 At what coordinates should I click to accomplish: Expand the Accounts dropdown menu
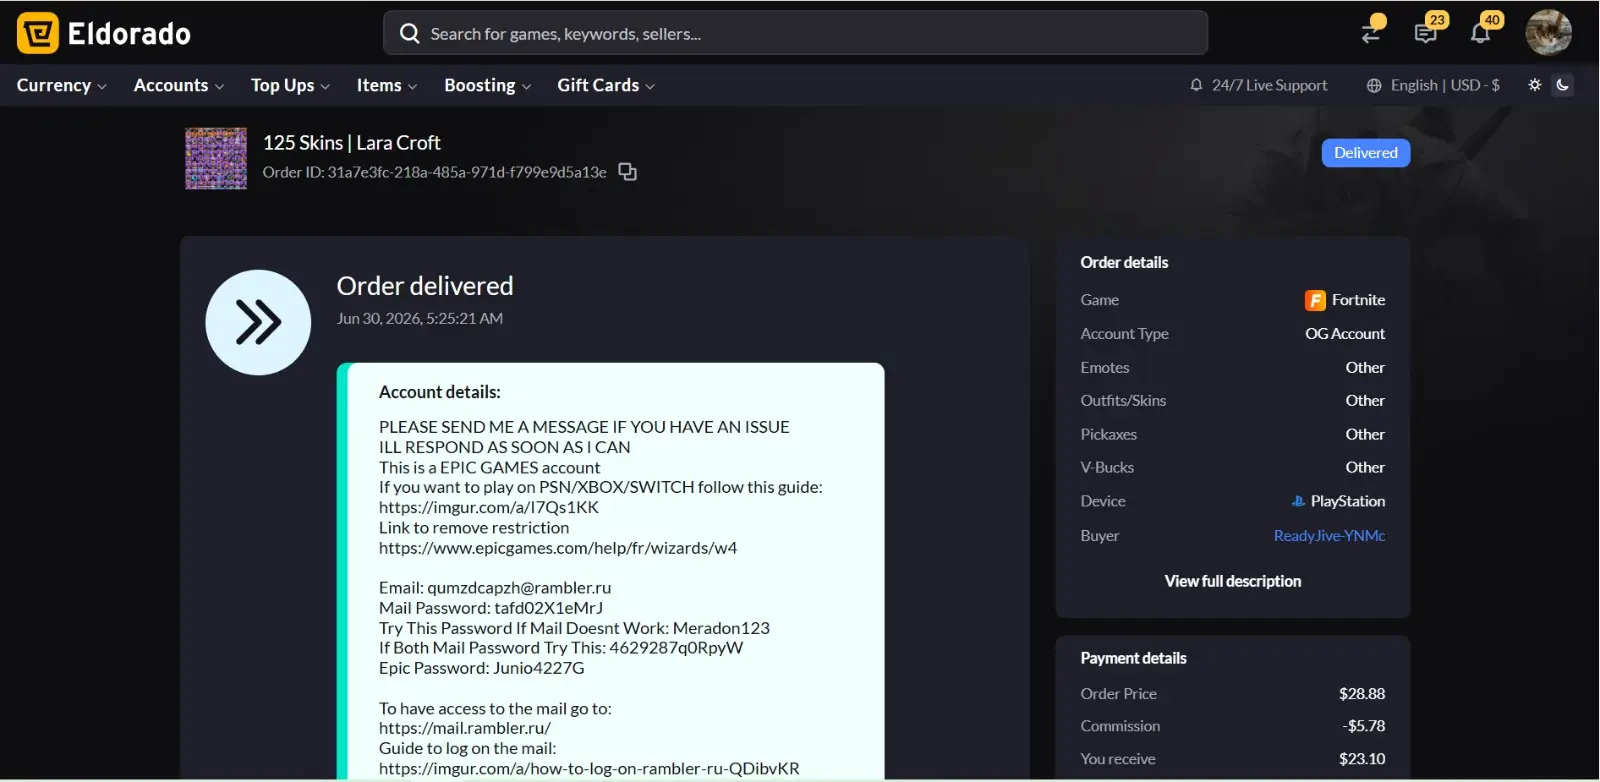[x=179, y=86]
